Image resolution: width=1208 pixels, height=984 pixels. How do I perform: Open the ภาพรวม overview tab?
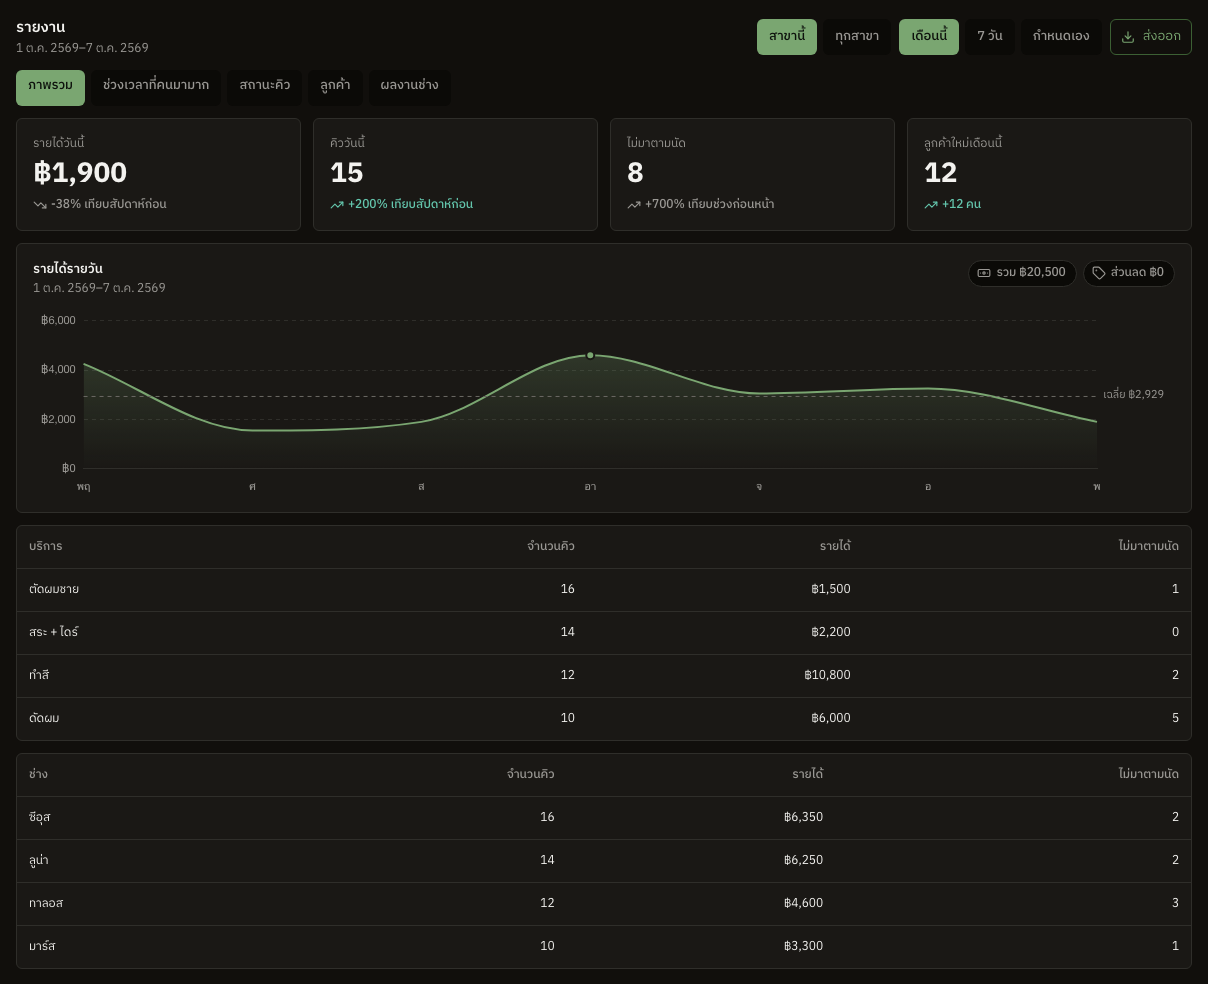(x=50, y=87)
